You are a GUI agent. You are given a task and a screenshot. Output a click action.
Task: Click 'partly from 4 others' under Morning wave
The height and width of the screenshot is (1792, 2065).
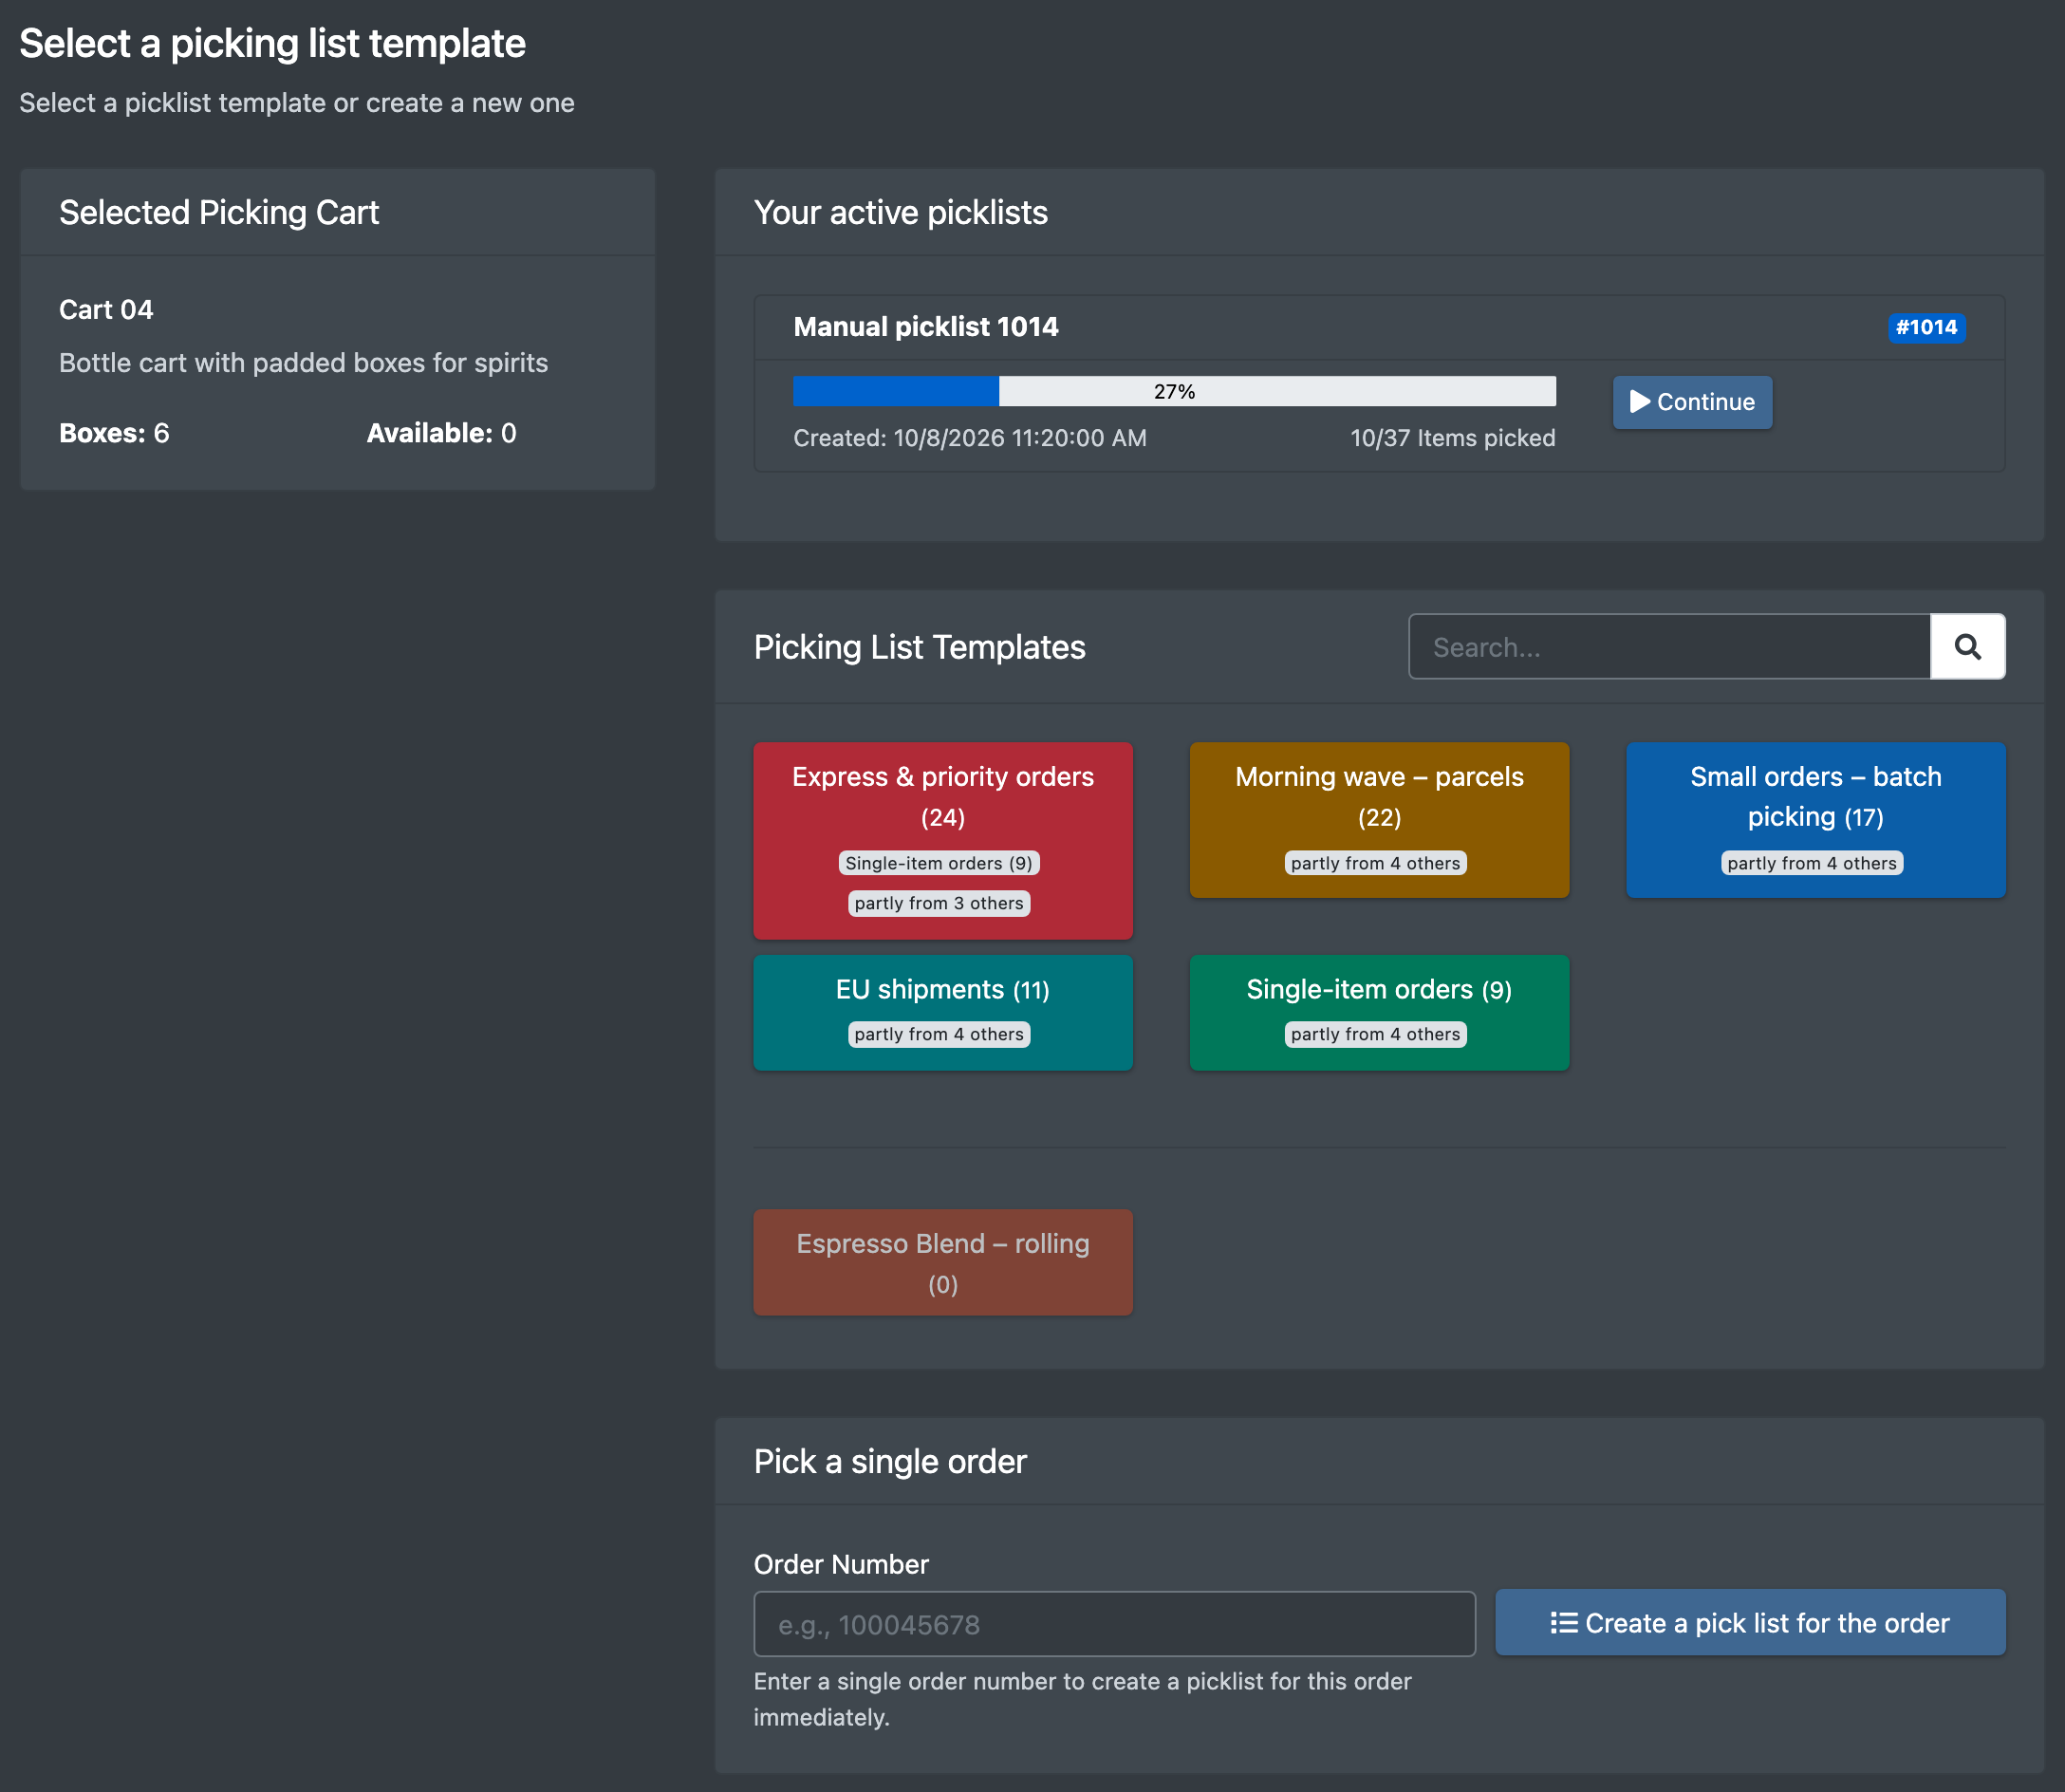coord(1375,863)
